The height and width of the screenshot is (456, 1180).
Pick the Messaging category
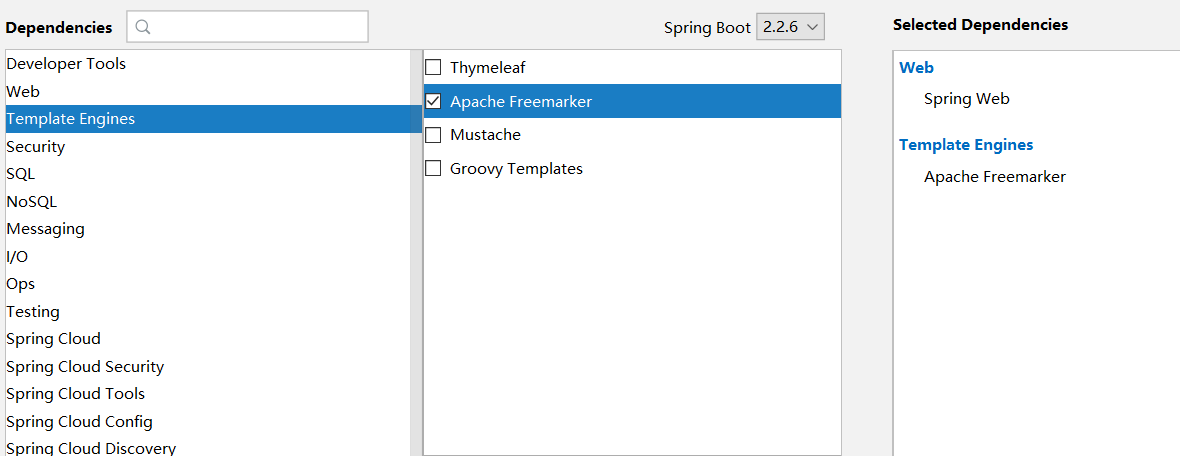click(x=45, y=229)
